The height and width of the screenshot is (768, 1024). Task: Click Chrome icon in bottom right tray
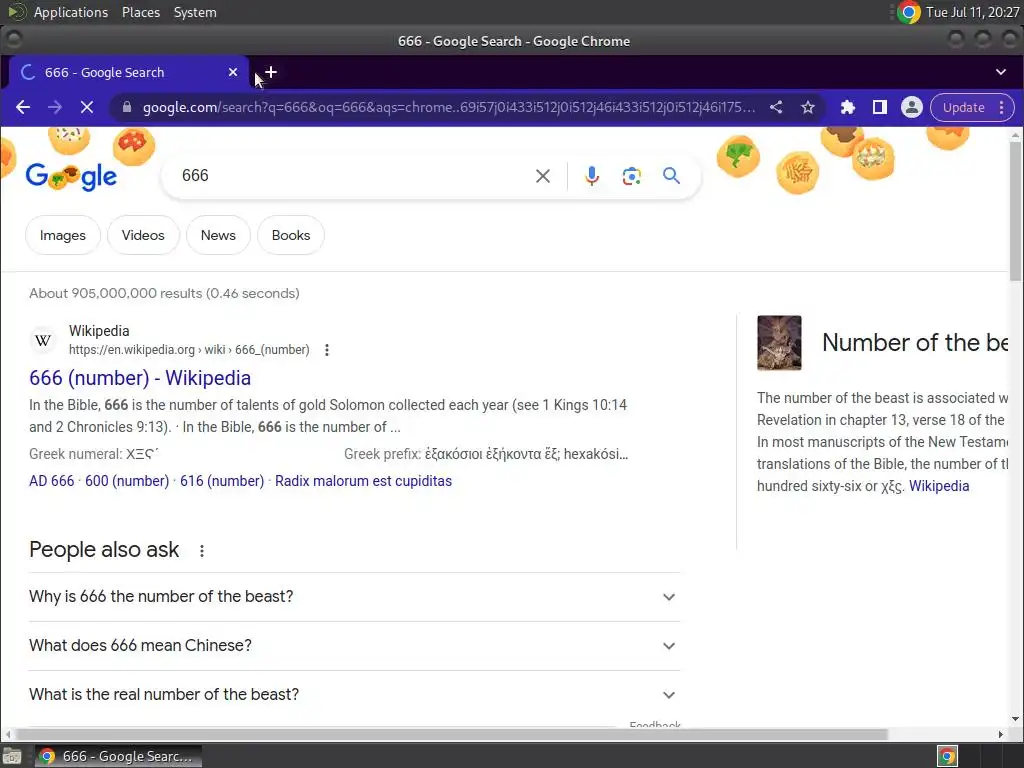tap(947, 756)
